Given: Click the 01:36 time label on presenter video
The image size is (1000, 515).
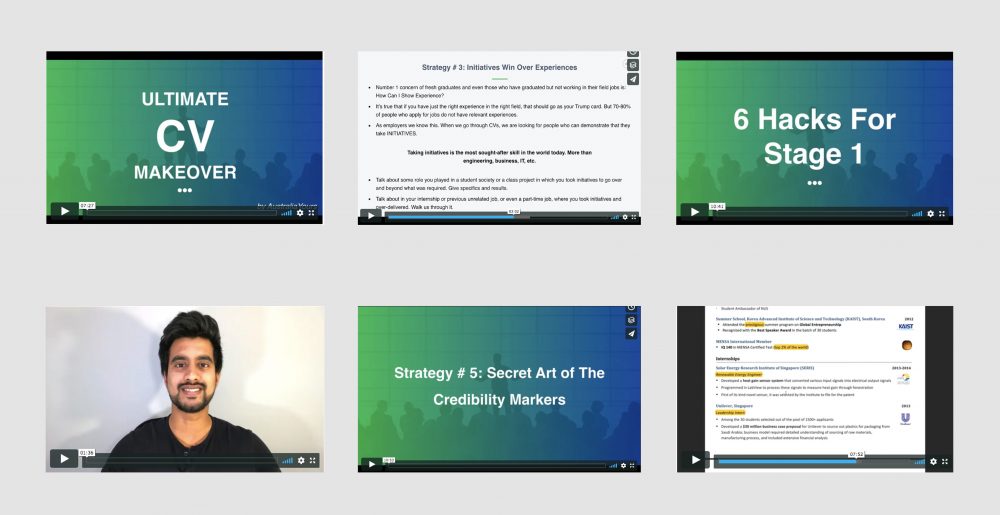Looking at the screenshot, I should tap(87, 453).
